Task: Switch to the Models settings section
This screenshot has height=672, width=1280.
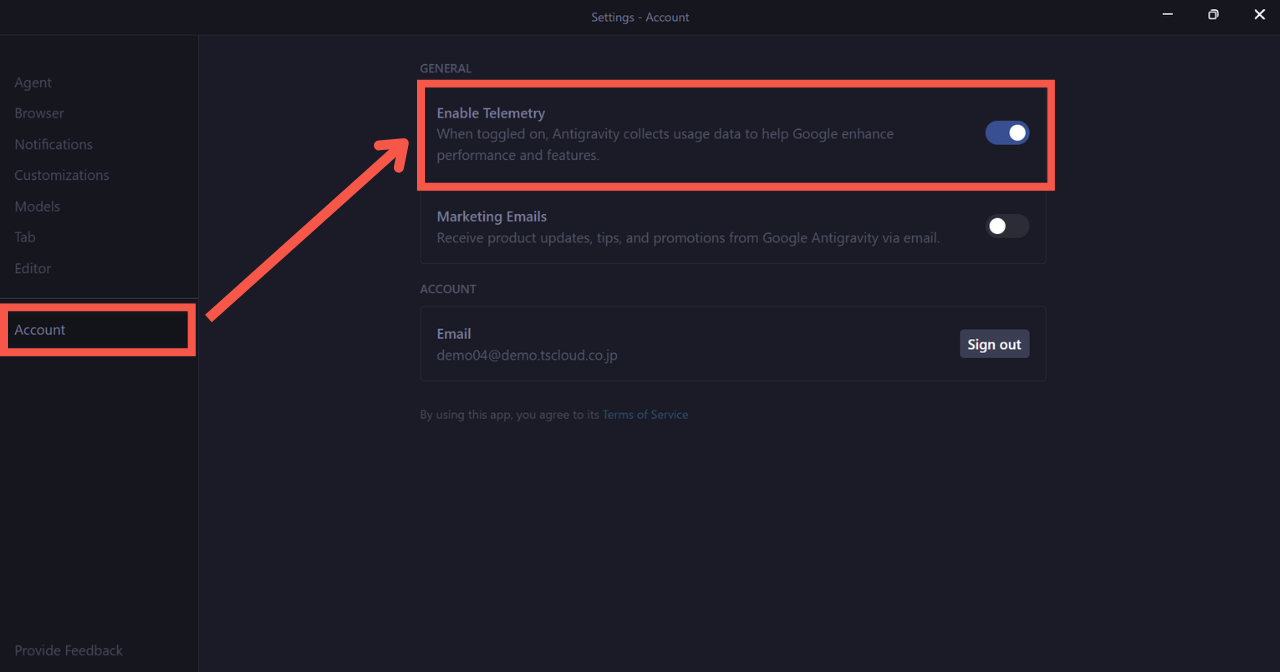Action: tap(37, 207)
